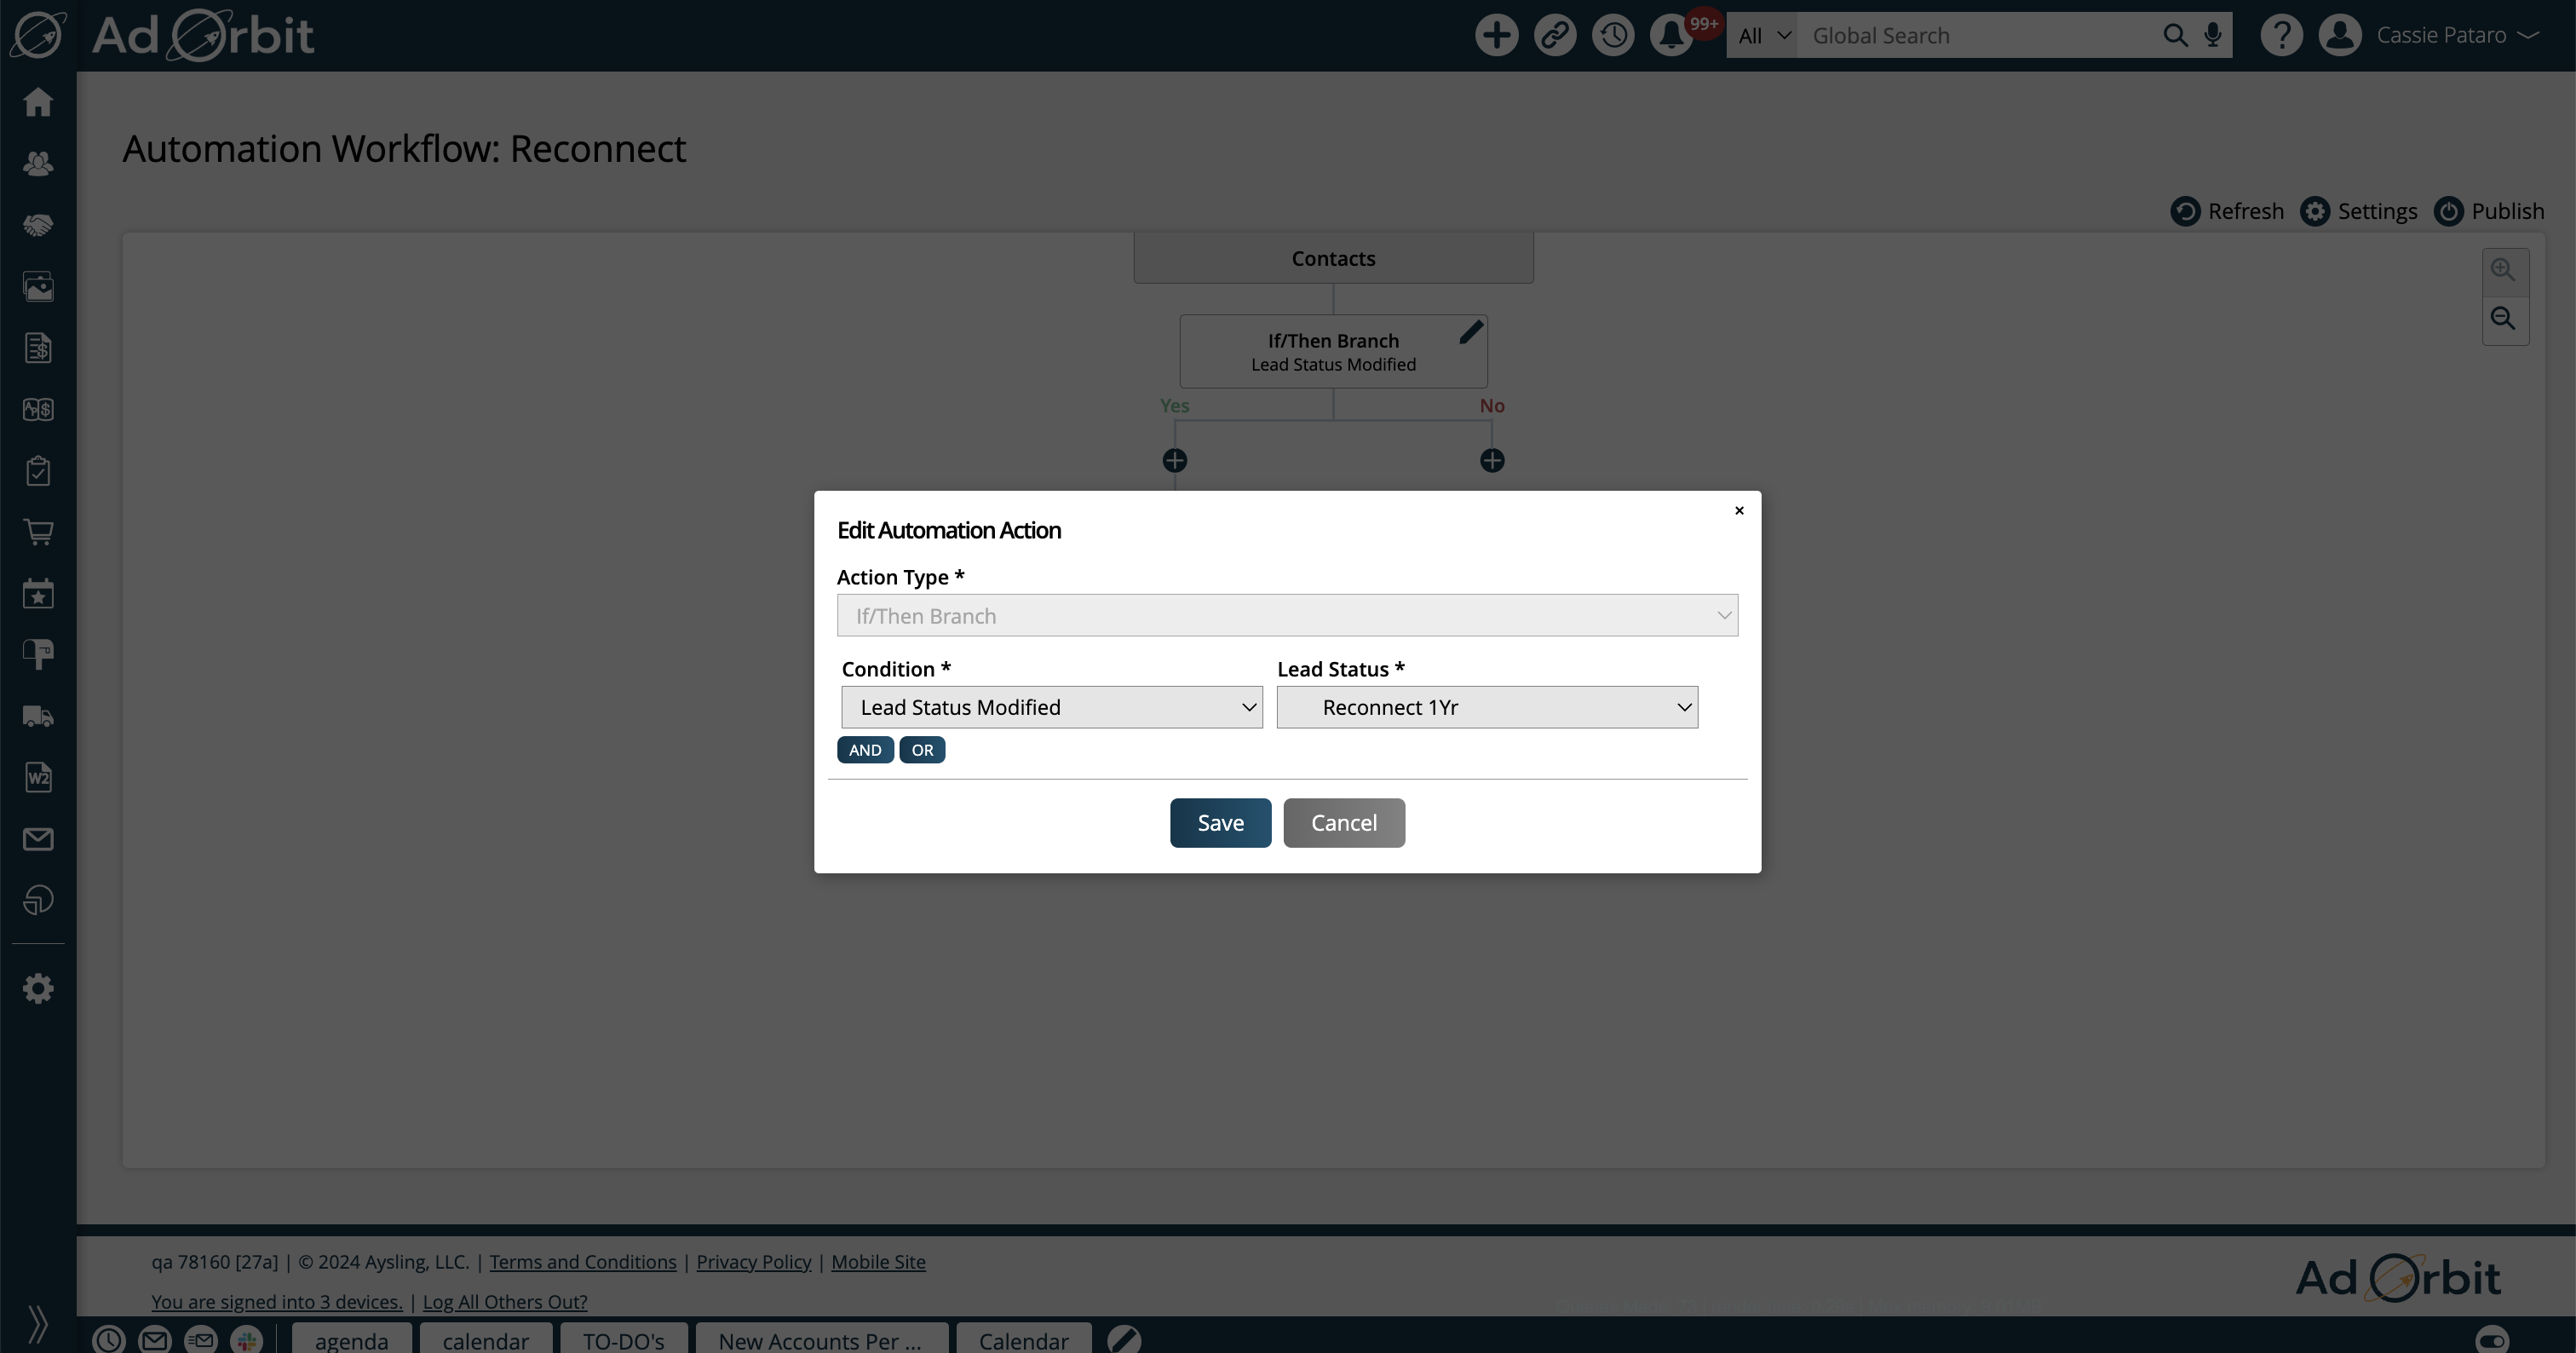Toggle the switch in the bottom right corner
Image resolution: width=2576 pixels, height=1353 pixels.
tap(2492, 1339)
